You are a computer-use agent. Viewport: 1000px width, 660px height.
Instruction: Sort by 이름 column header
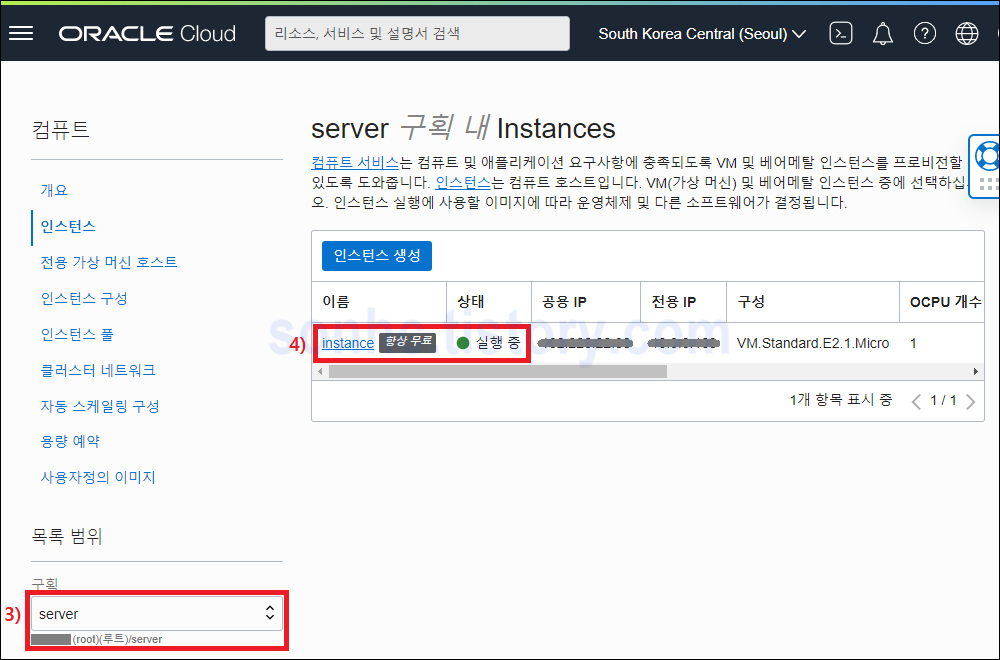[x=336, y=302]
